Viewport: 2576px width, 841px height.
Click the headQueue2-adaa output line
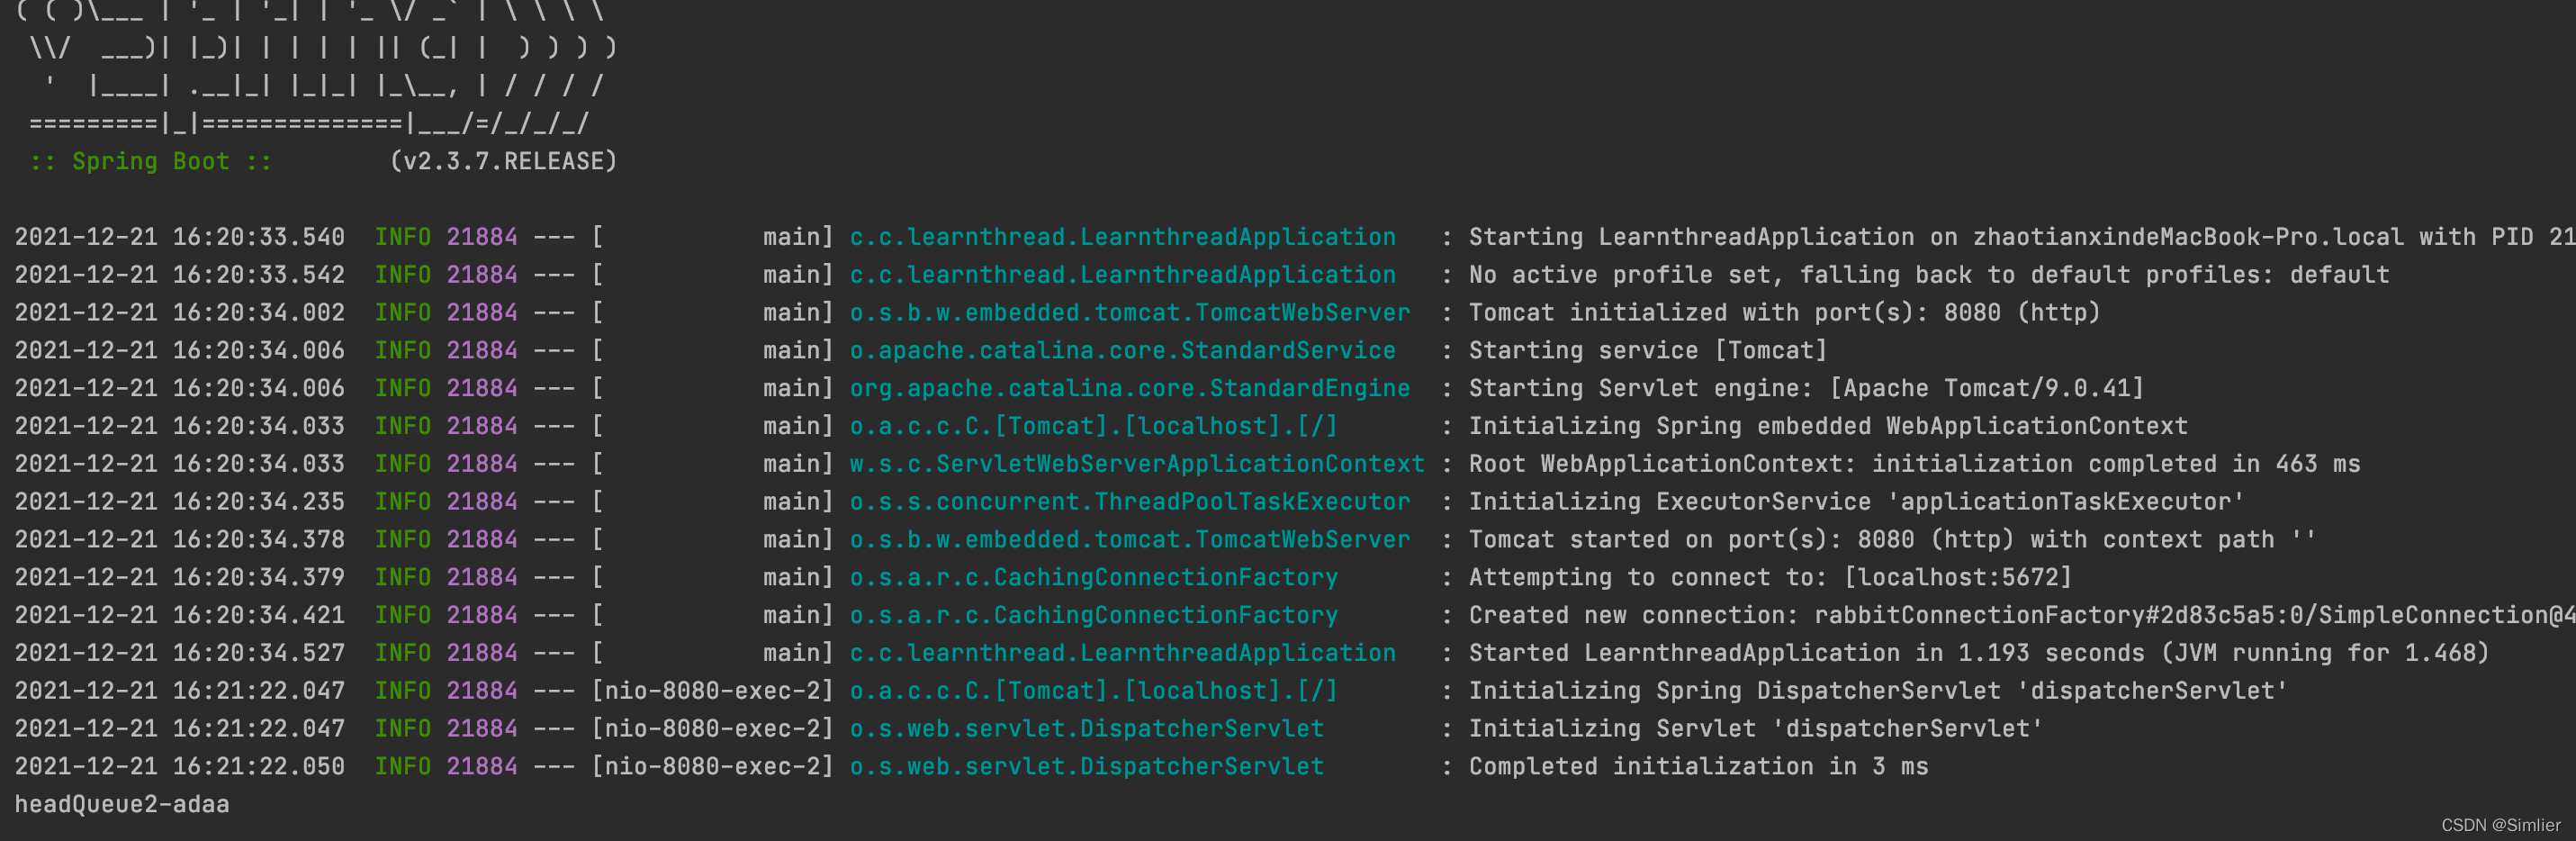point(122,804)
